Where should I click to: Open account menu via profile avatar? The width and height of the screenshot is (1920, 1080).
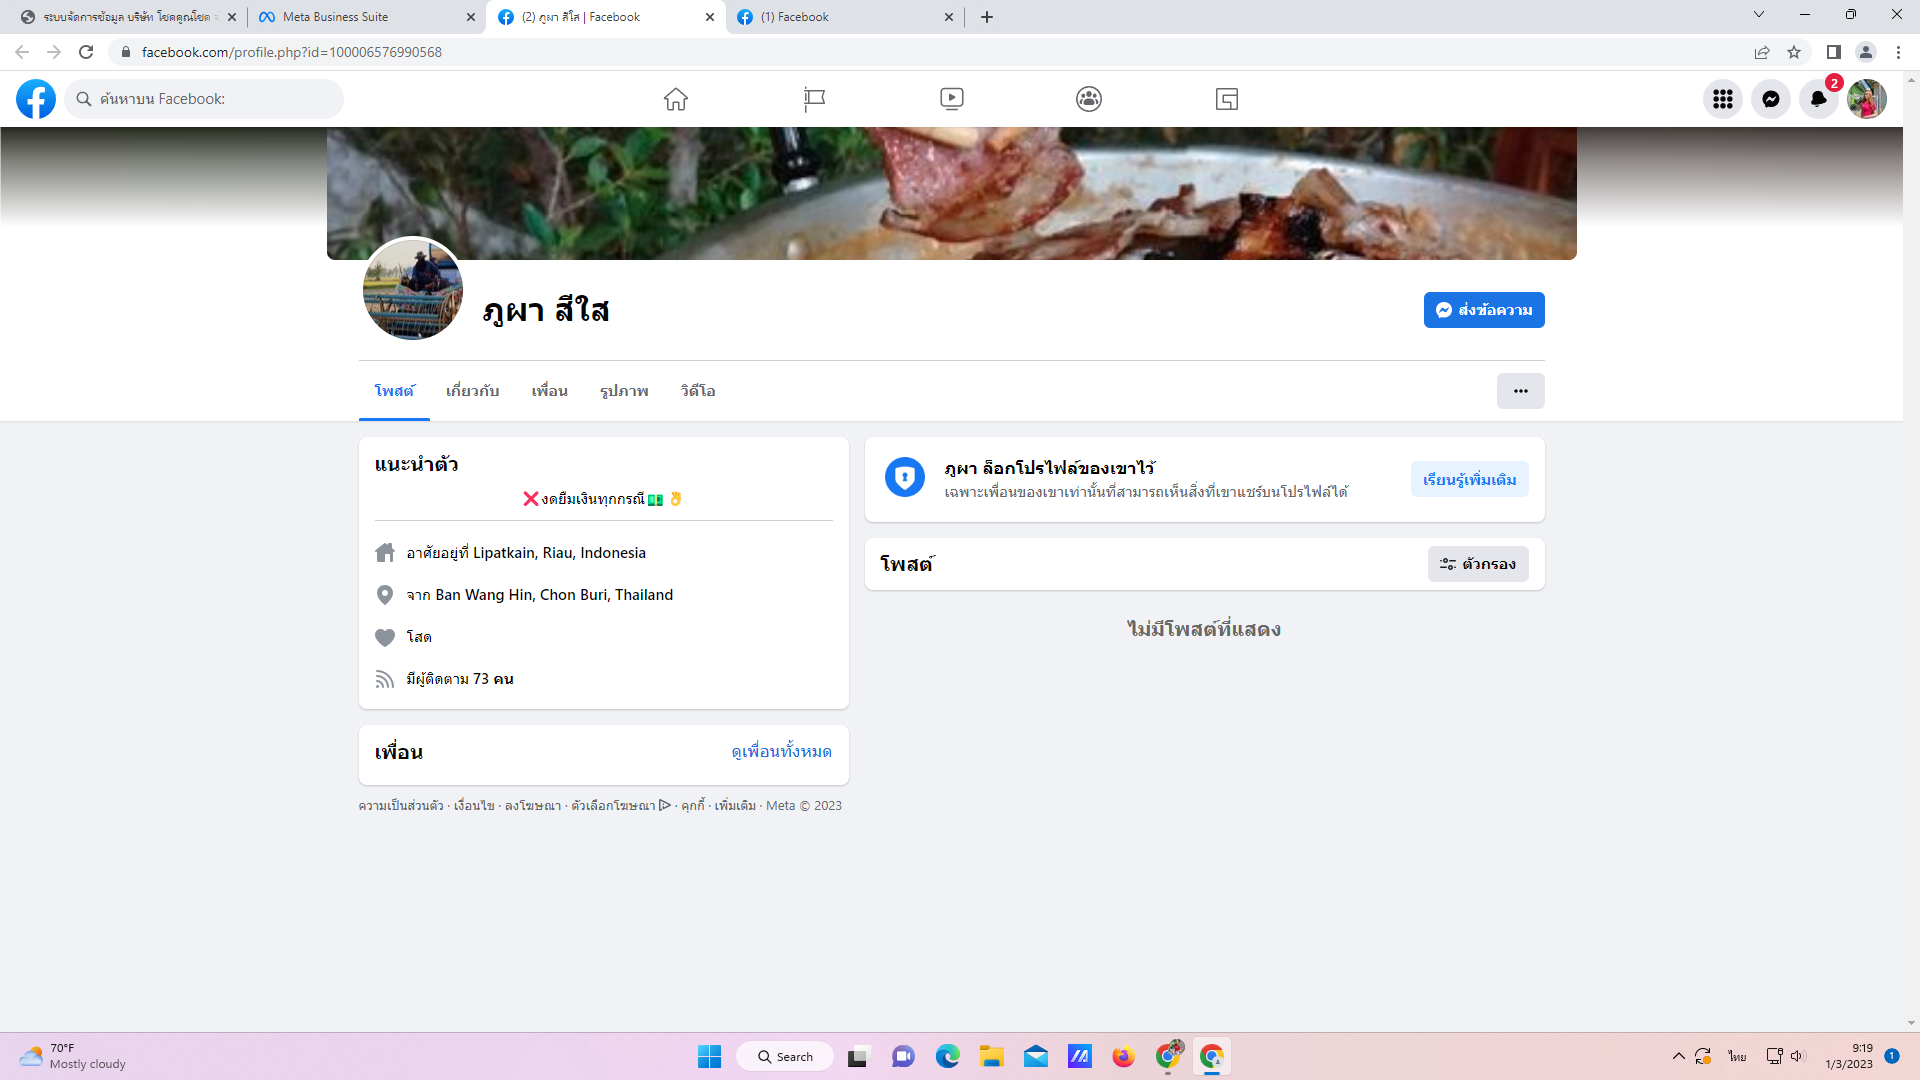click(x=1866, y=99)
